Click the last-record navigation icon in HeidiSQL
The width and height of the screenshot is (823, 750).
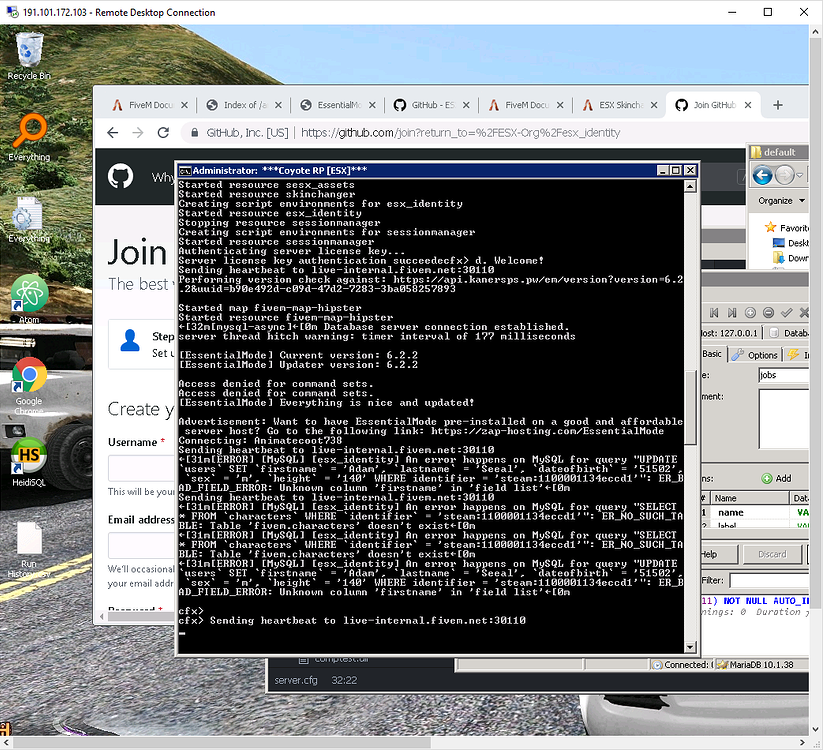pyautogui.click(x=731, y=312)
